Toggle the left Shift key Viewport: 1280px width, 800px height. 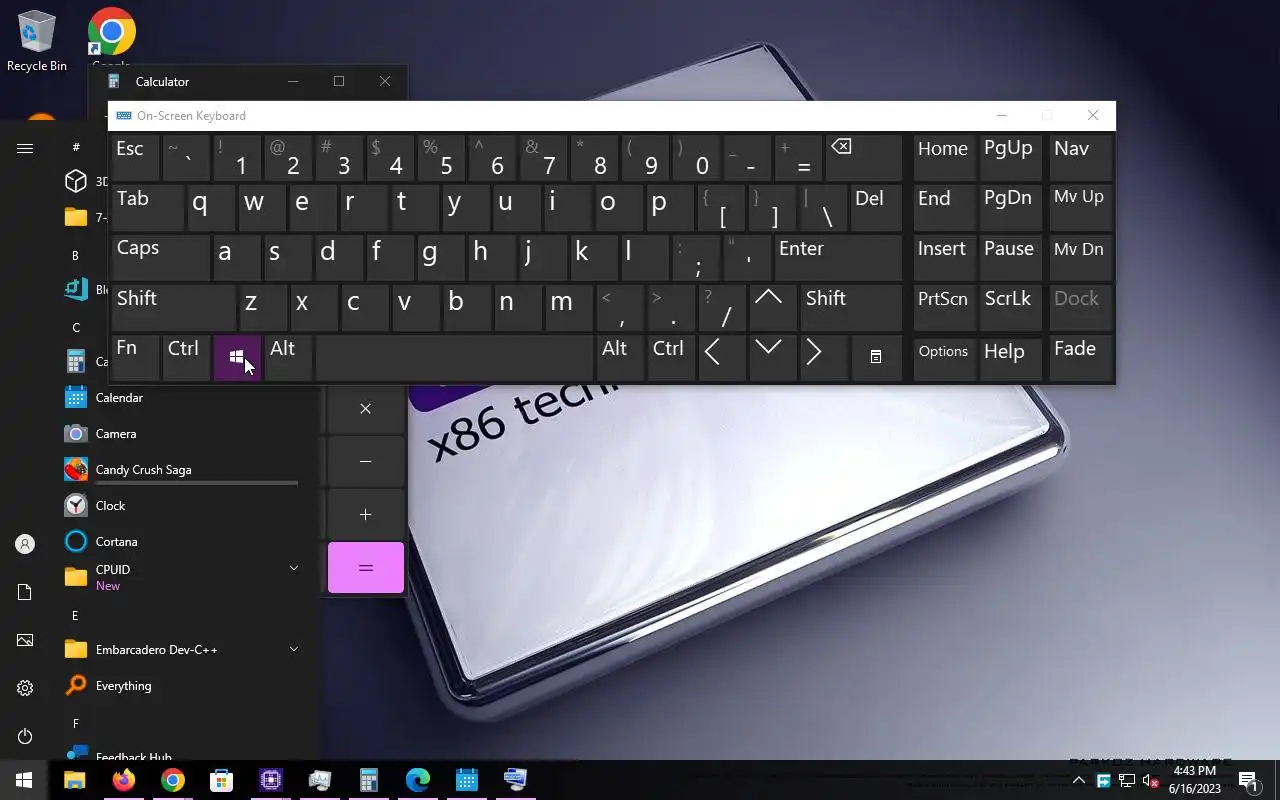(173, 307)
